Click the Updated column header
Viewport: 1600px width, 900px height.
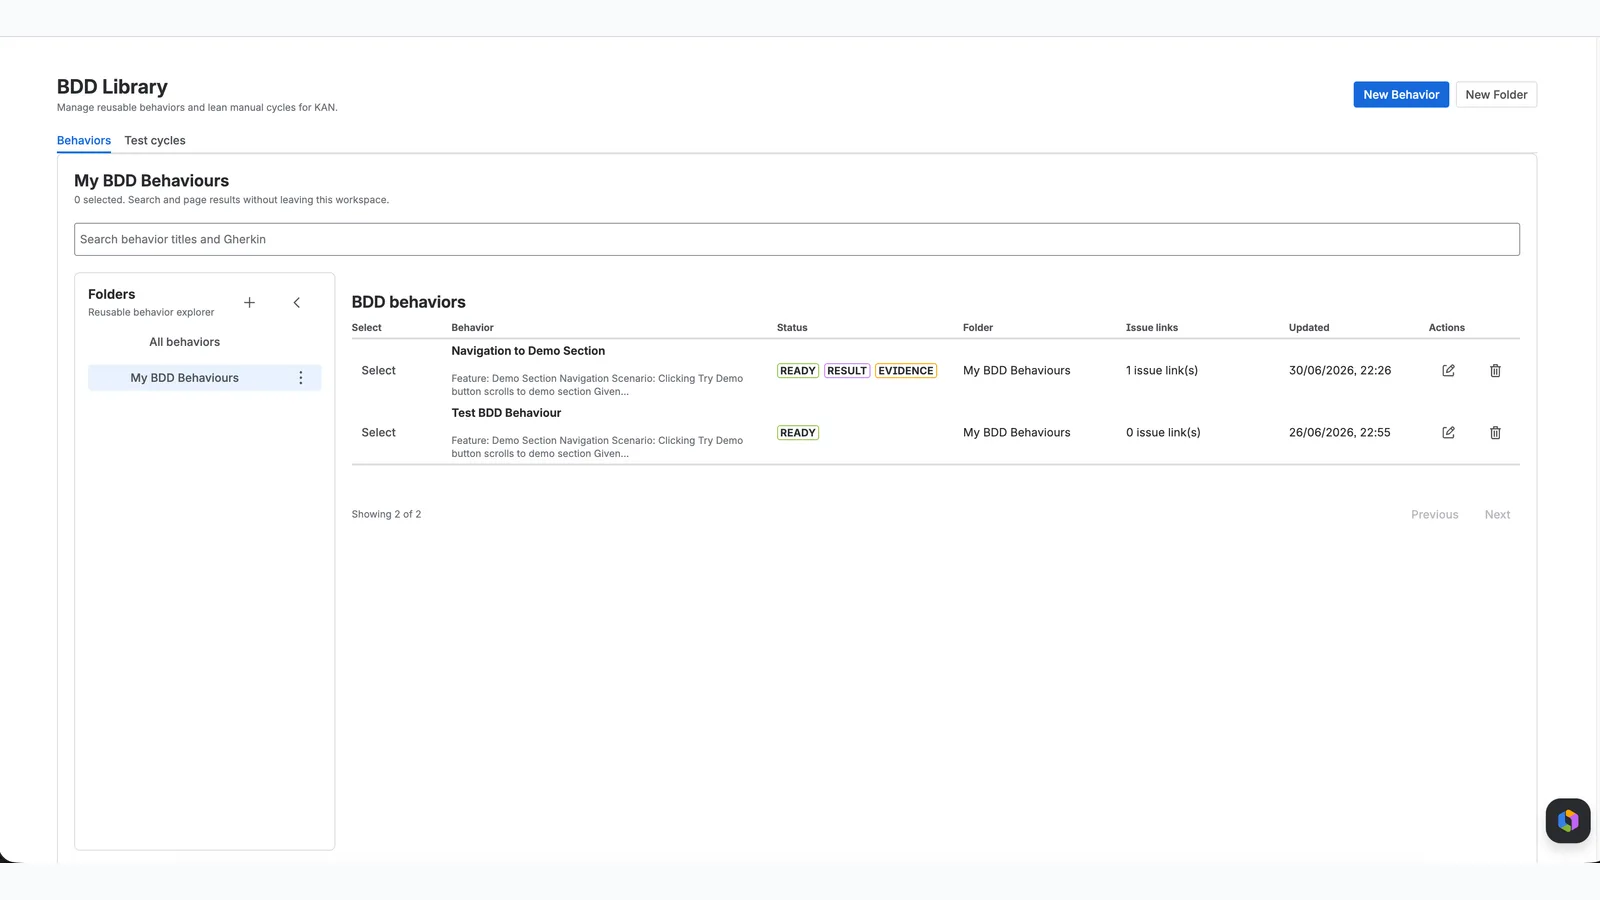tap(1309, 328)
